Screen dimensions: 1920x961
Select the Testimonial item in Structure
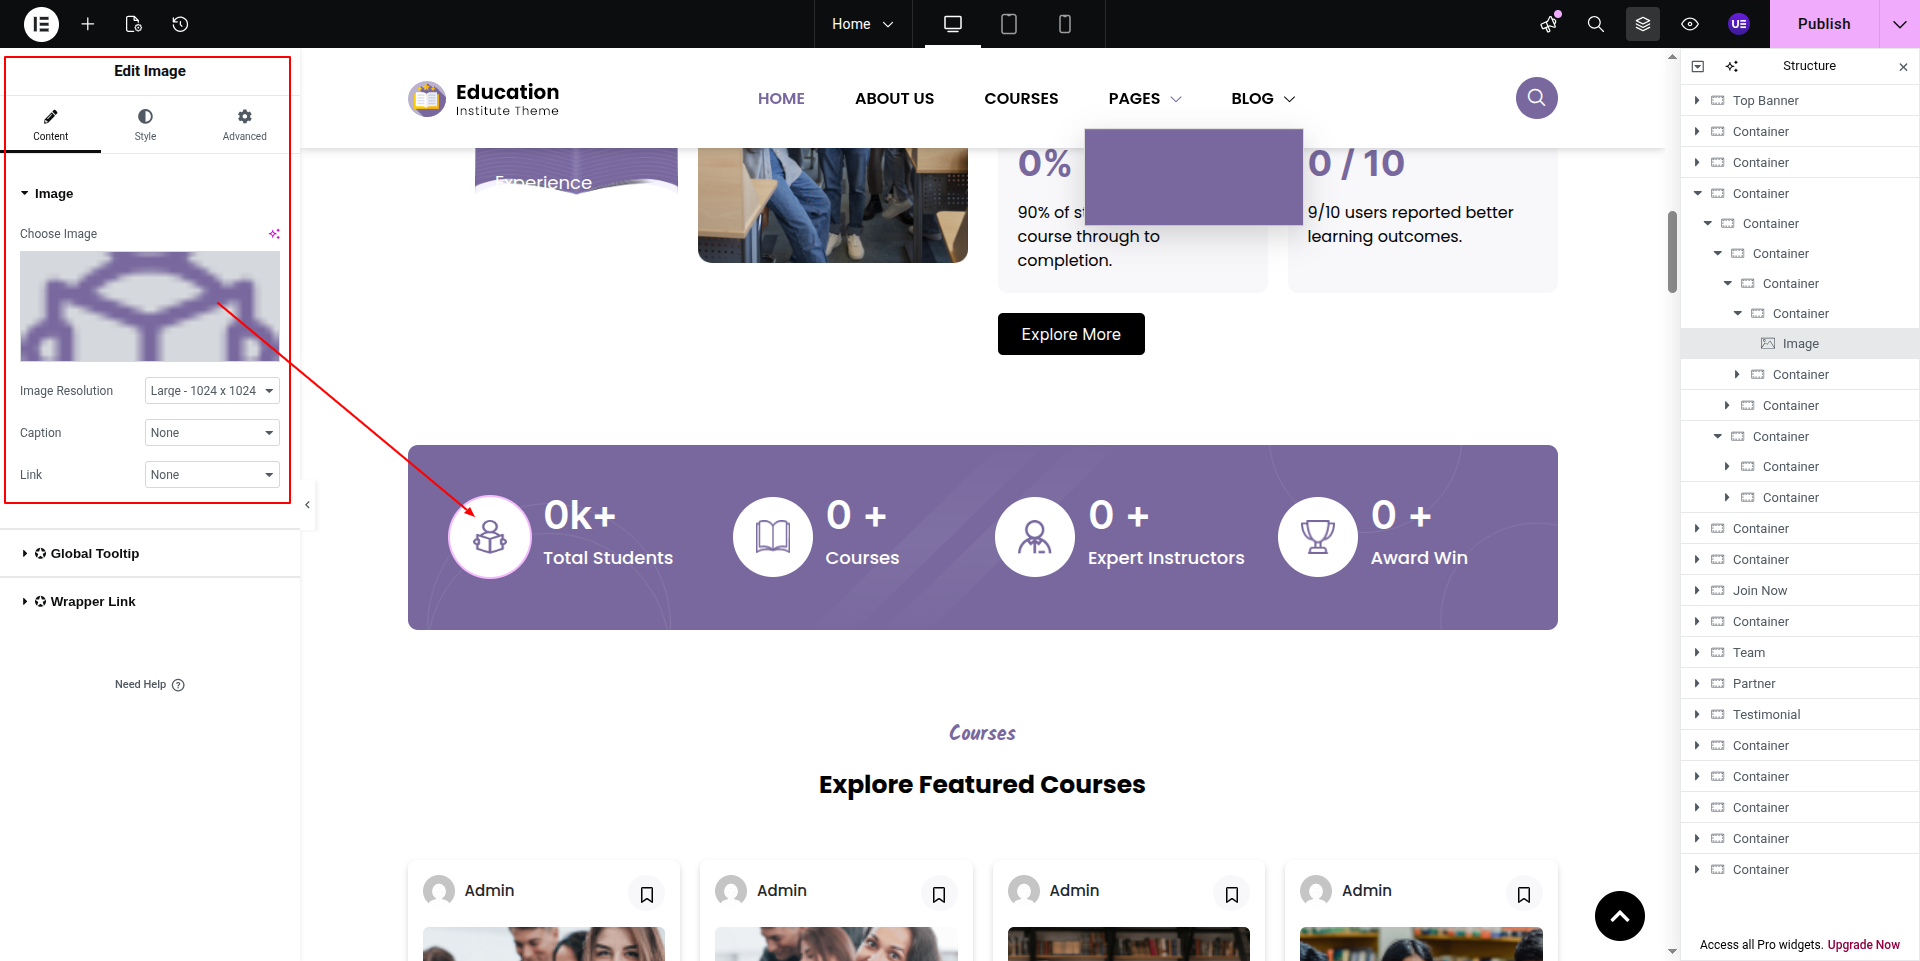coord(1766,715)
